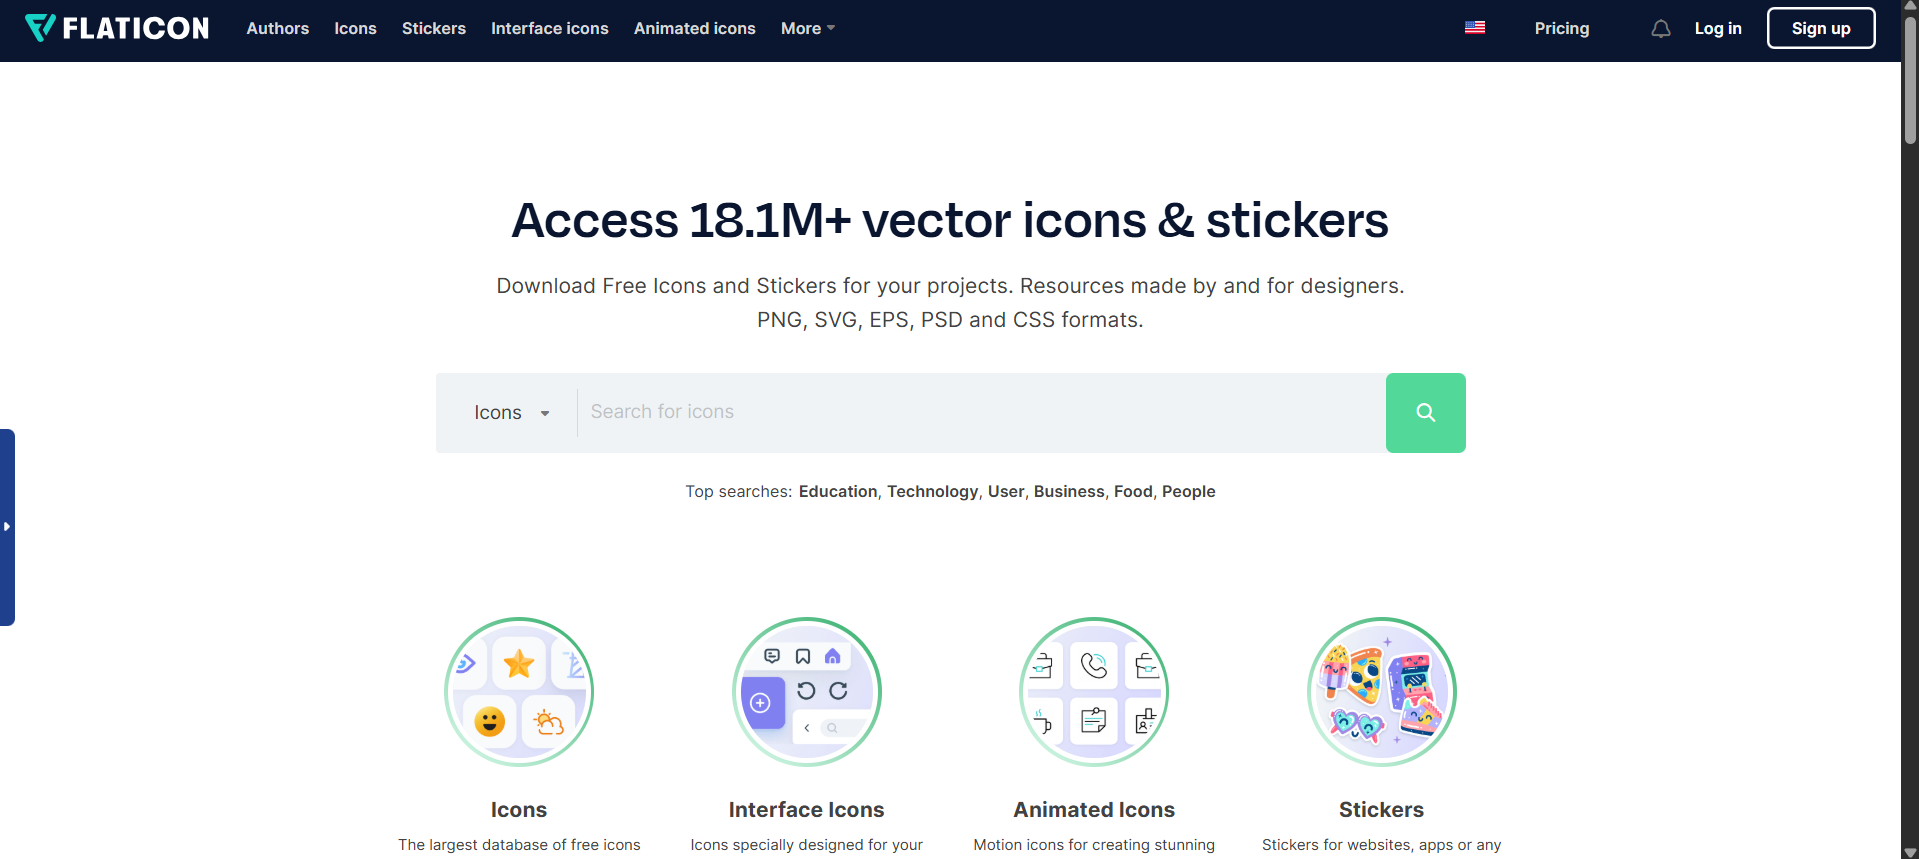Click the Icons category heading
The image size is (1919, 859).
tap(519, 810)
